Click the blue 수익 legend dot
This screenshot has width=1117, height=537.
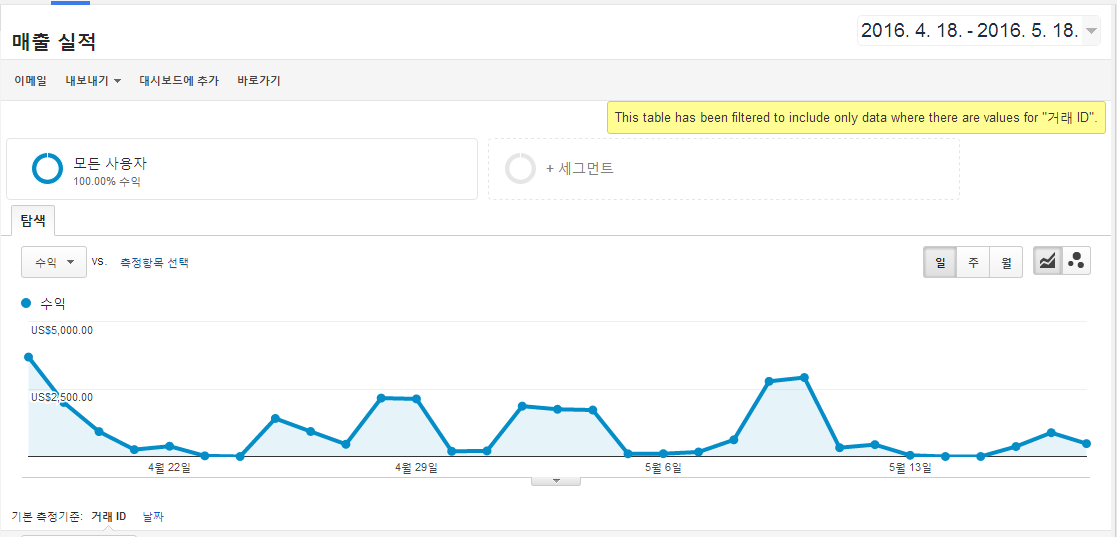[26, 303]
